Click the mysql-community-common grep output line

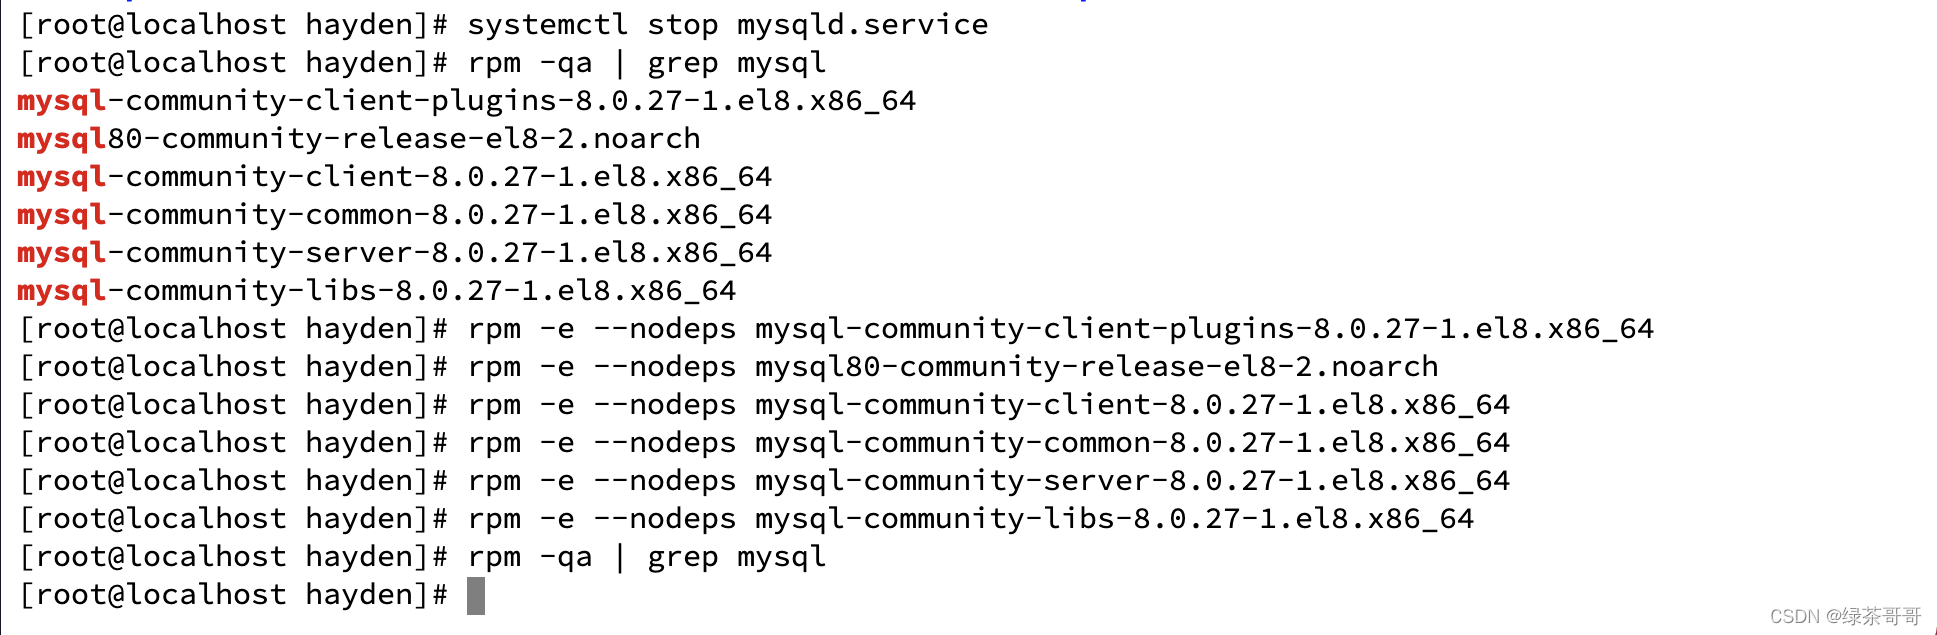tap(394, 215)
